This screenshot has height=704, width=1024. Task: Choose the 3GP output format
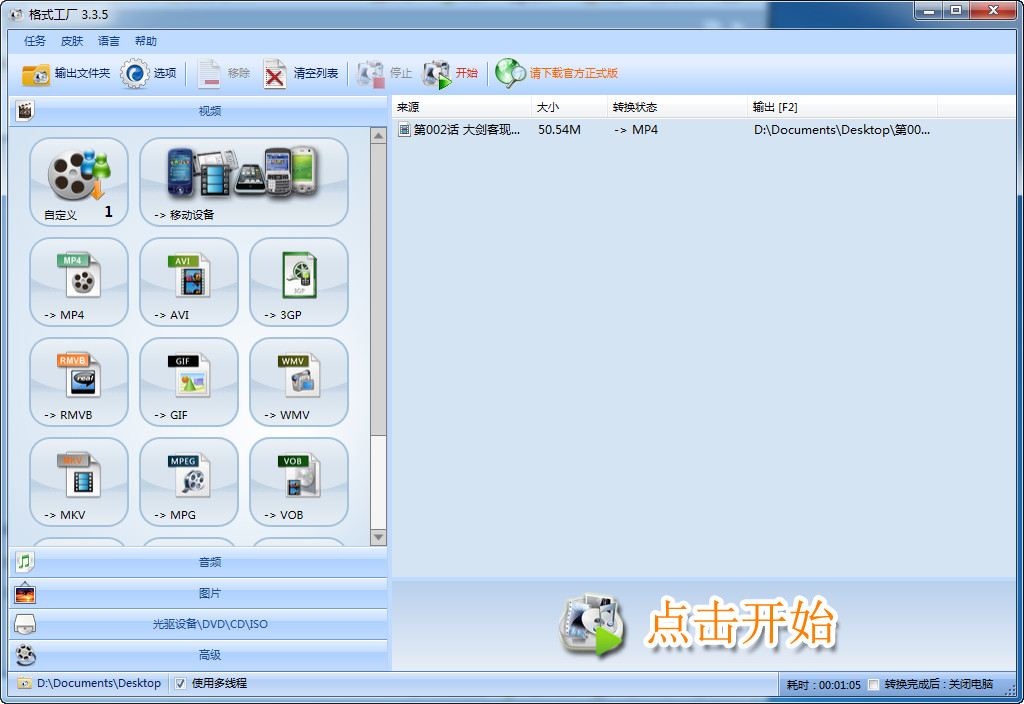(297, 282)
